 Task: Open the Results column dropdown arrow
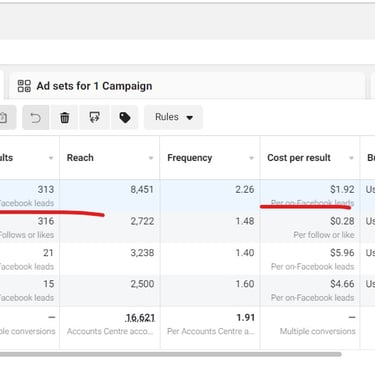51,158
